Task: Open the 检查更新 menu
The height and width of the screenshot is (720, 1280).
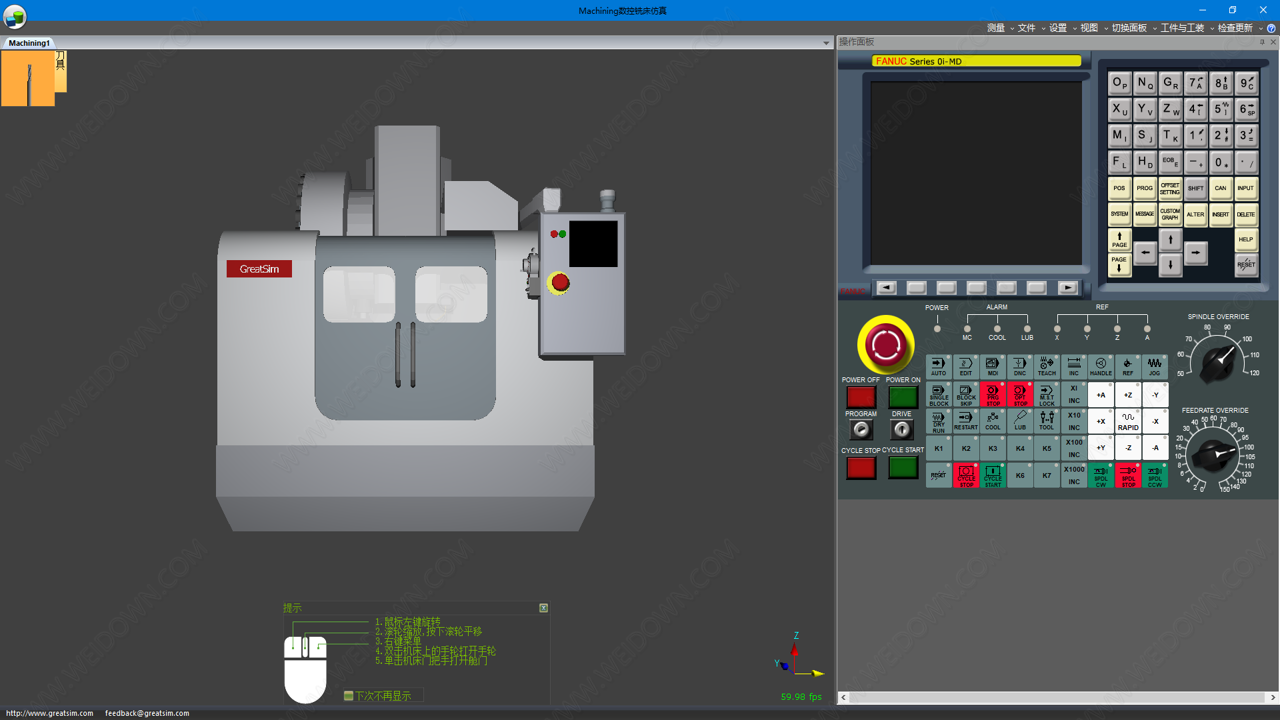Action: (x=1235, y=28)
